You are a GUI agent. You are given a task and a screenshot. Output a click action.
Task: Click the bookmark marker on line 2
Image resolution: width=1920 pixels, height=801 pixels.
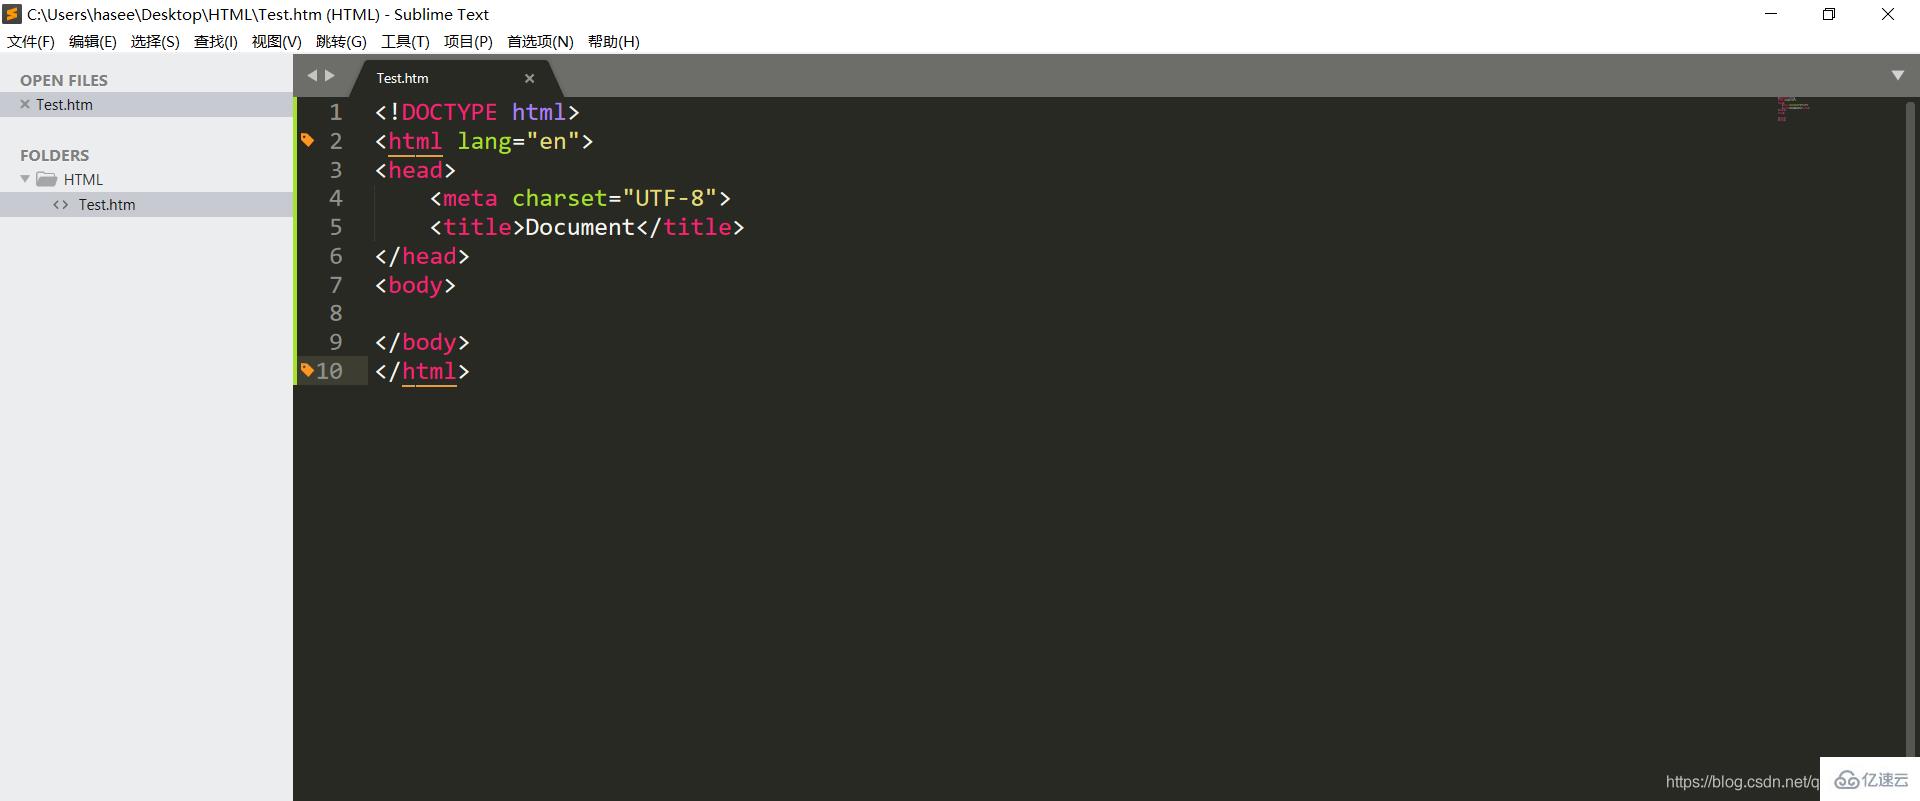(308, 140)
